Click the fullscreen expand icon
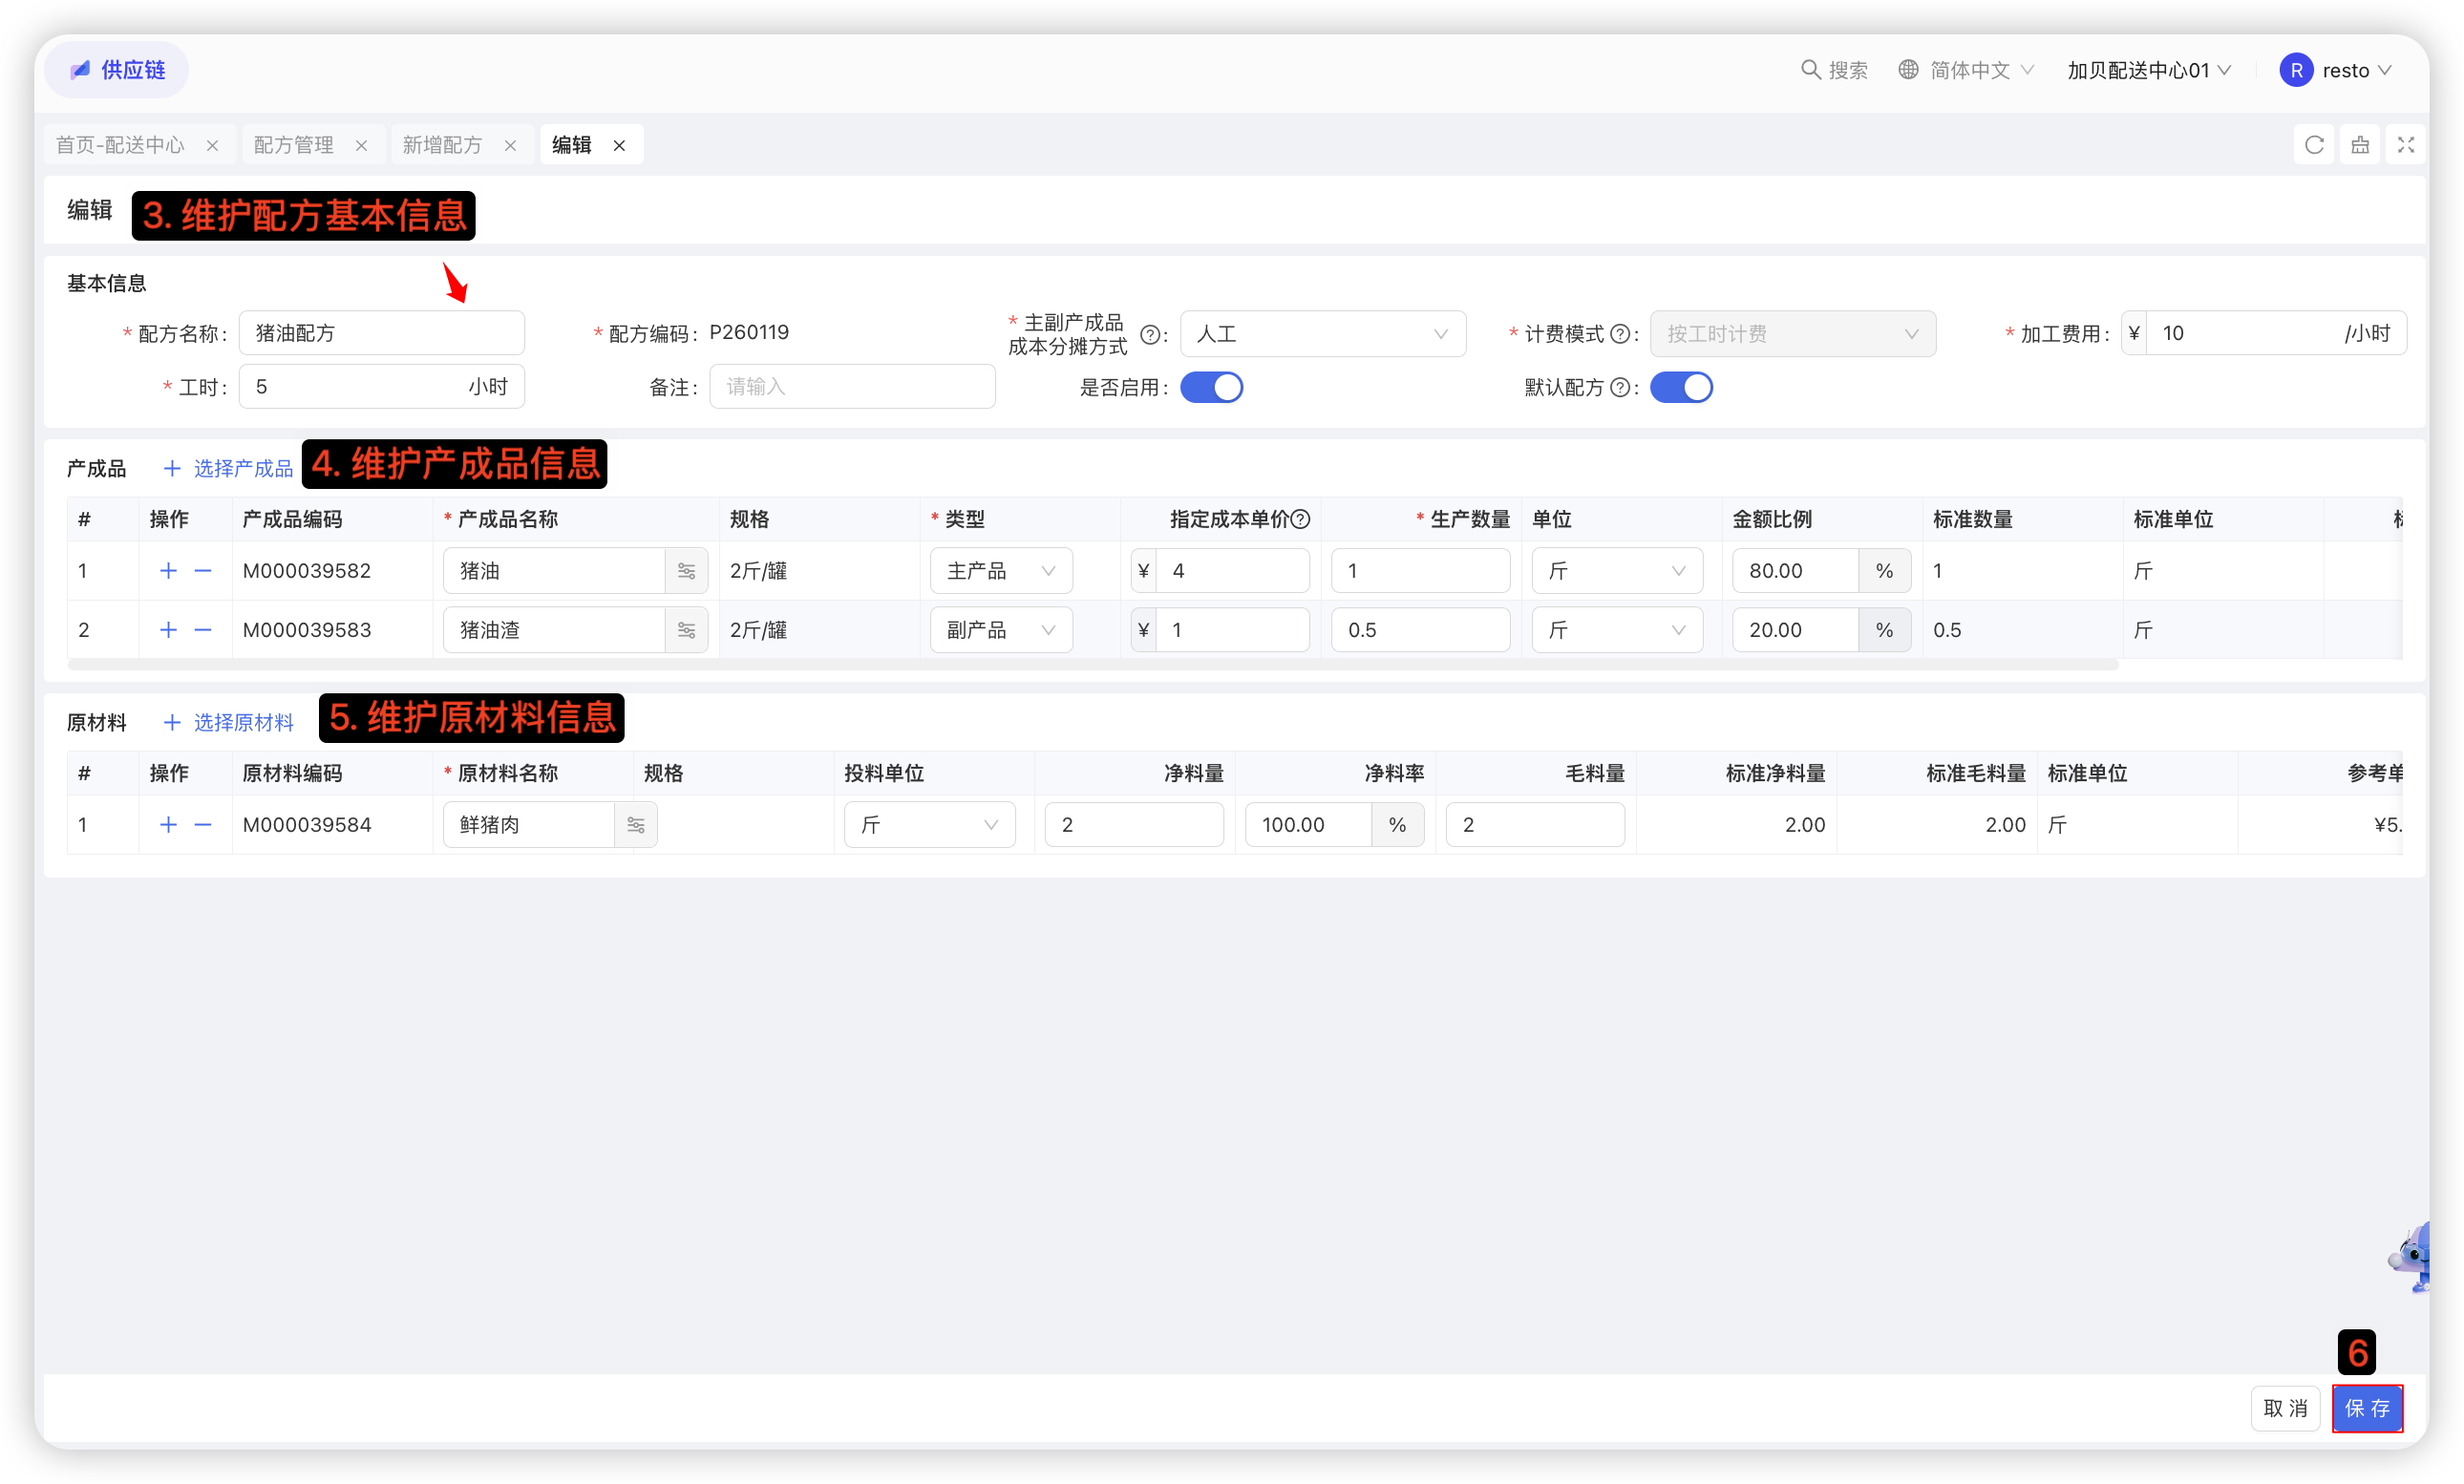Image resolution: width=2464 pixels, height=1484 pixels. pos(2406,145)
